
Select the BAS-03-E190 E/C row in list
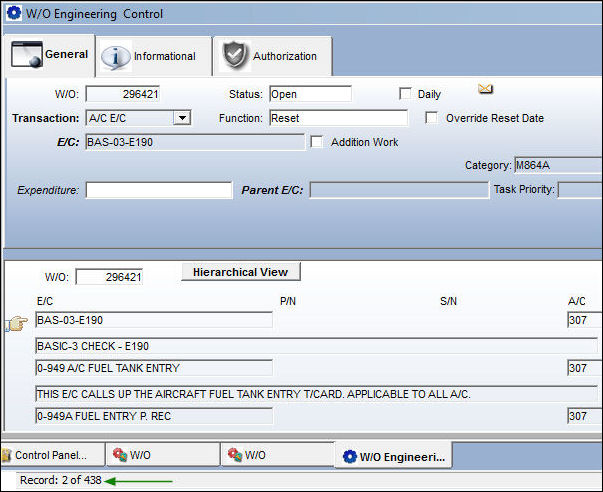(154, 320)
